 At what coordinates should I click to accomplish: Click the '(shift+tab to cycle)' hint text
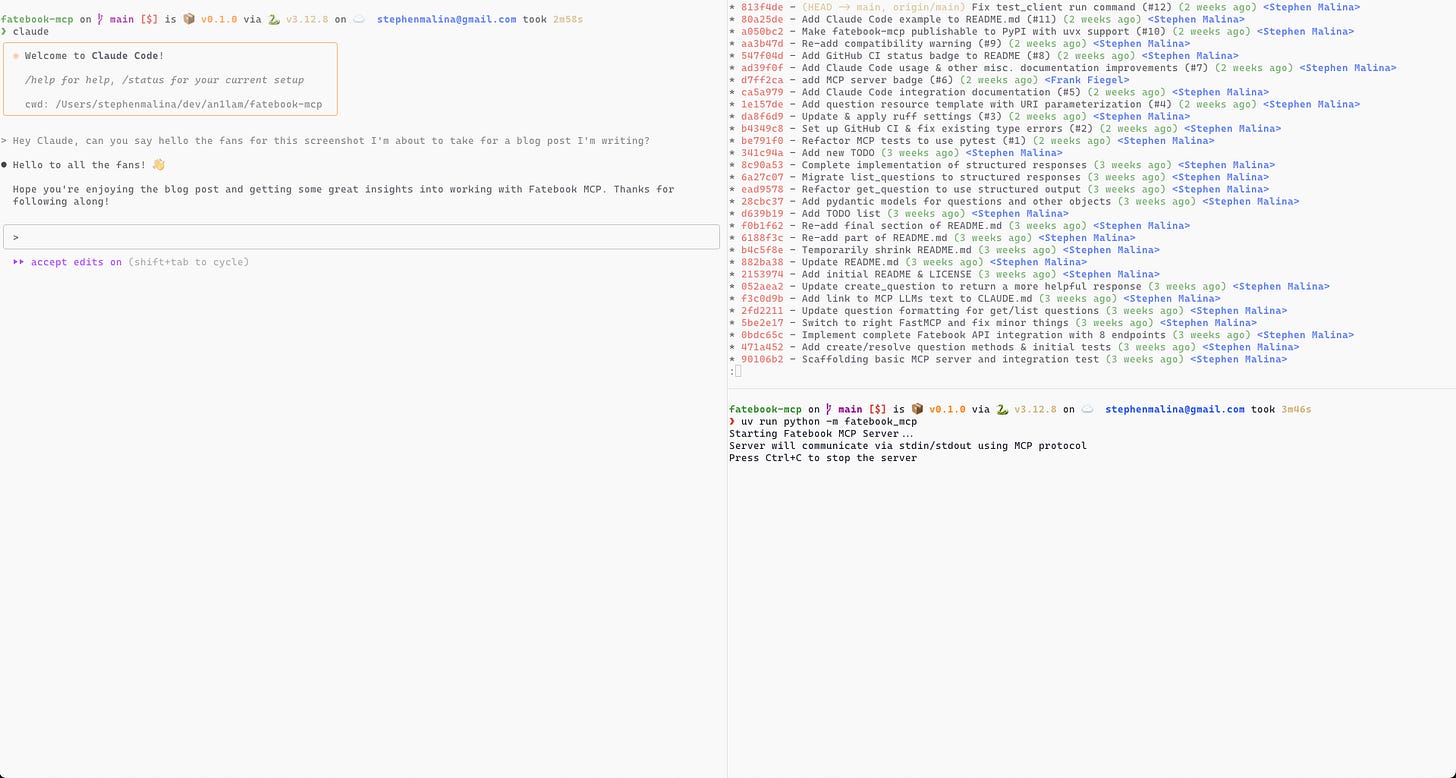pyautogui.click(x=188, y=262)
